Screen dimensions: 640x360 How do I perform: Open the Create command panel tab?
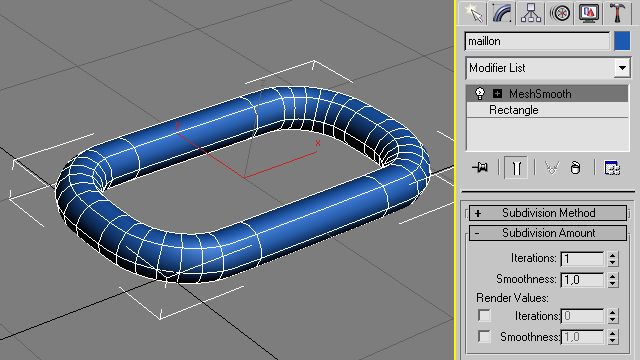[473, 13]
